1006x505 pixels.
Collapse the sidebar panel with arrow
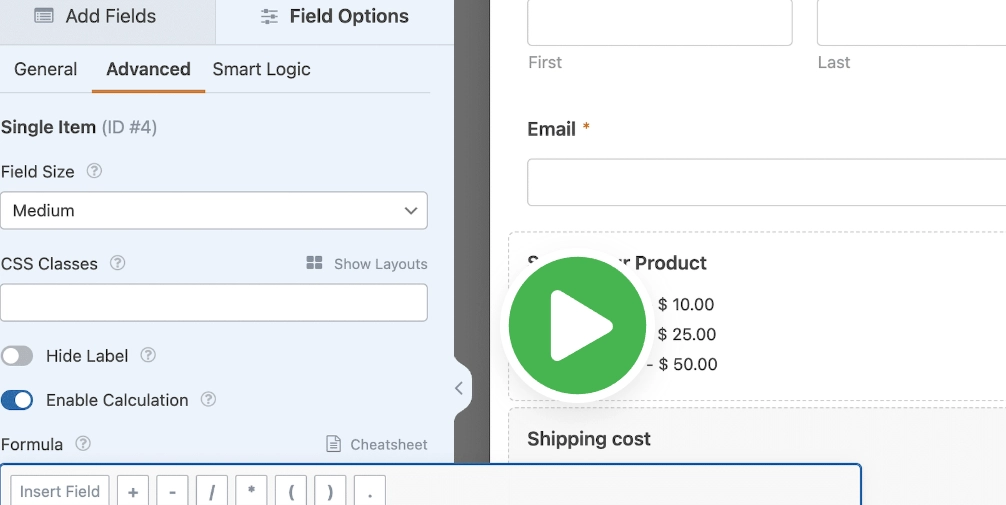[x=459, y=388]
